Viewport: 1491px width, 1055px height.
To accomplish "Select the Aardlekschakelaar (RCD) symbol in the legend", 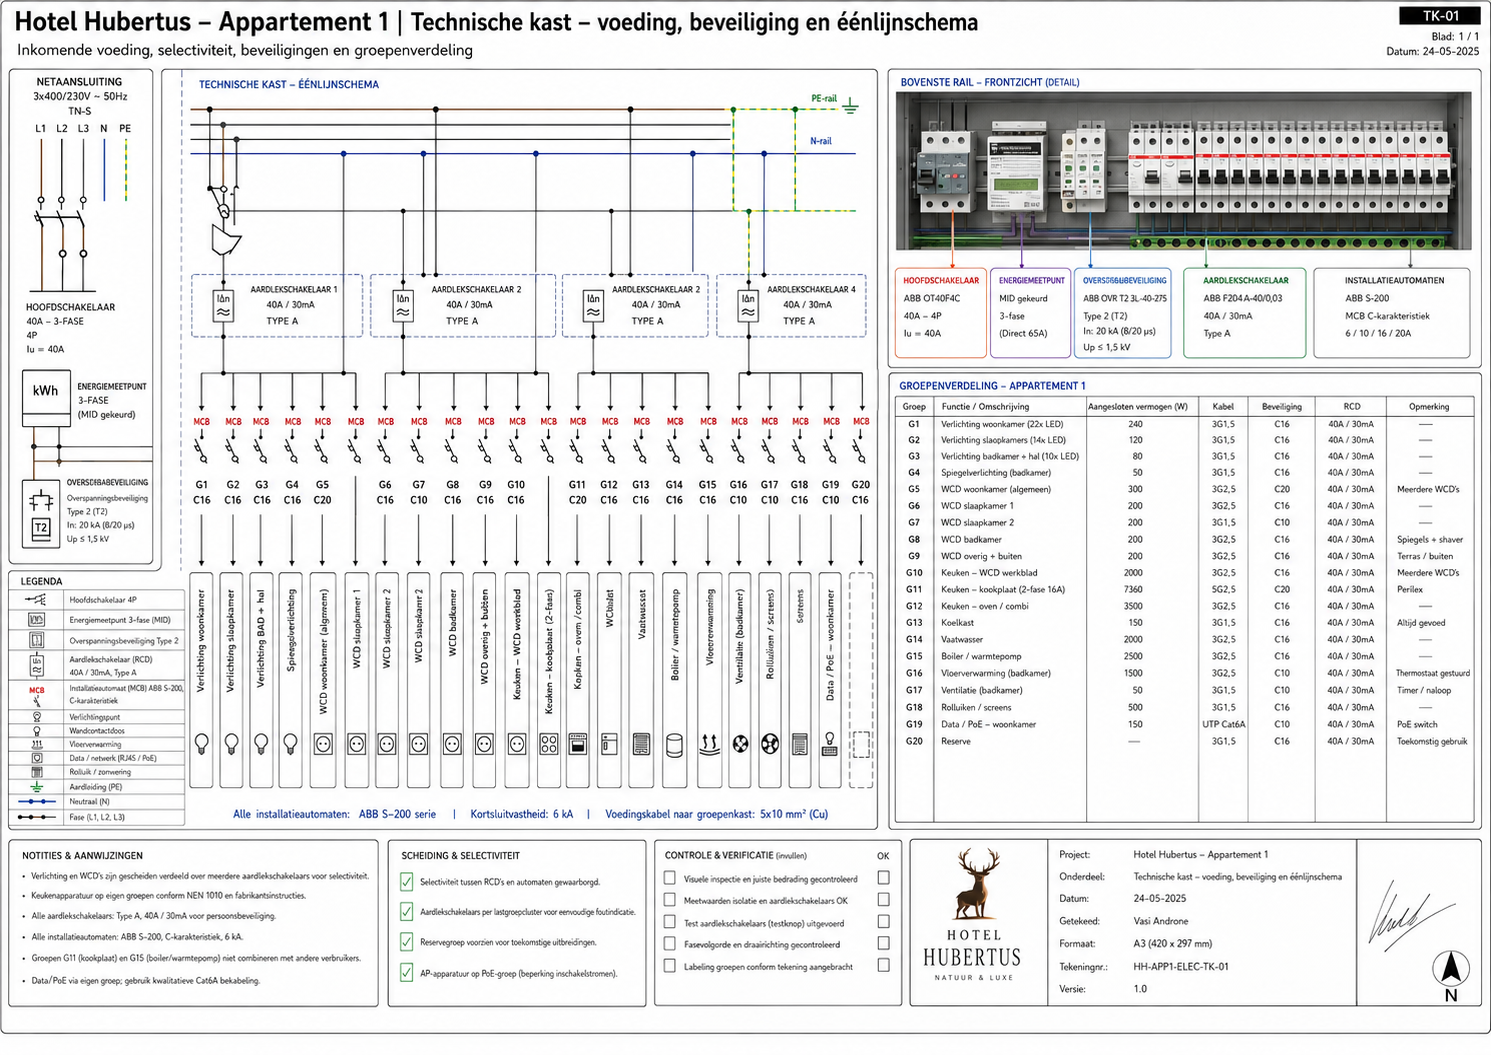I will (37, 665).
